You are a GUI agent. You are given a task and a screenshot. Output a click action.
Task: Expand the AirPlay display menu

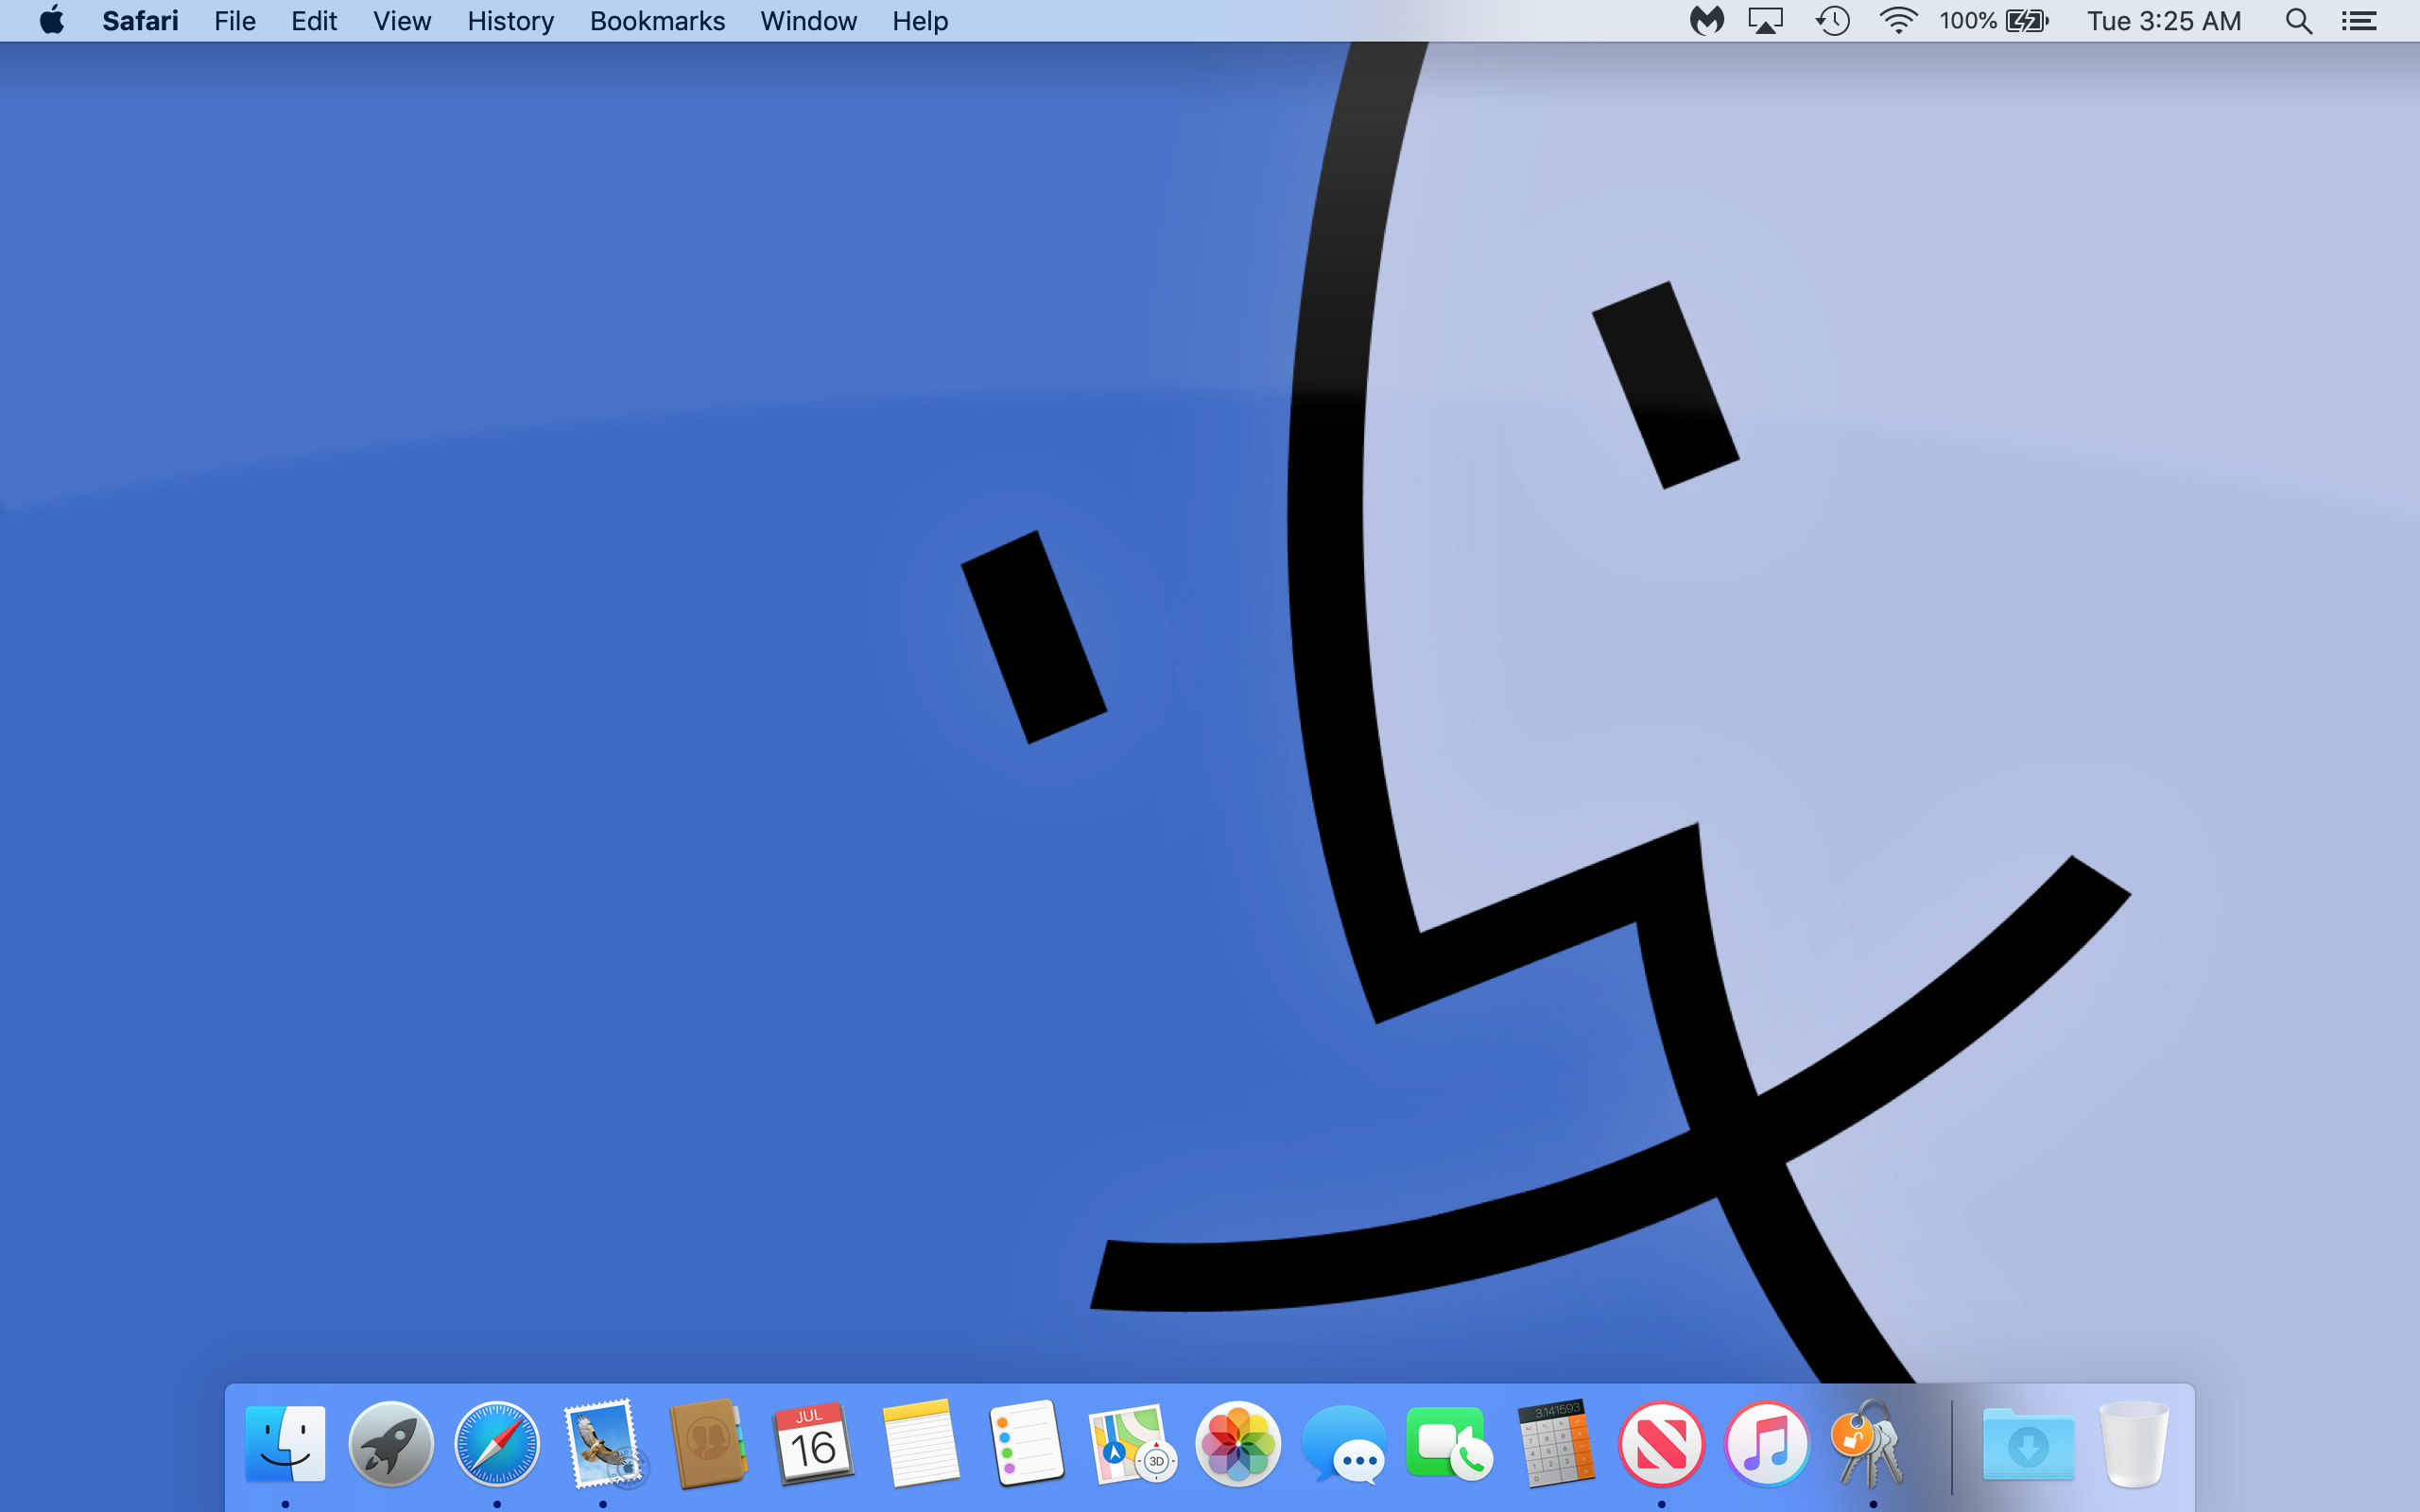1766,21
